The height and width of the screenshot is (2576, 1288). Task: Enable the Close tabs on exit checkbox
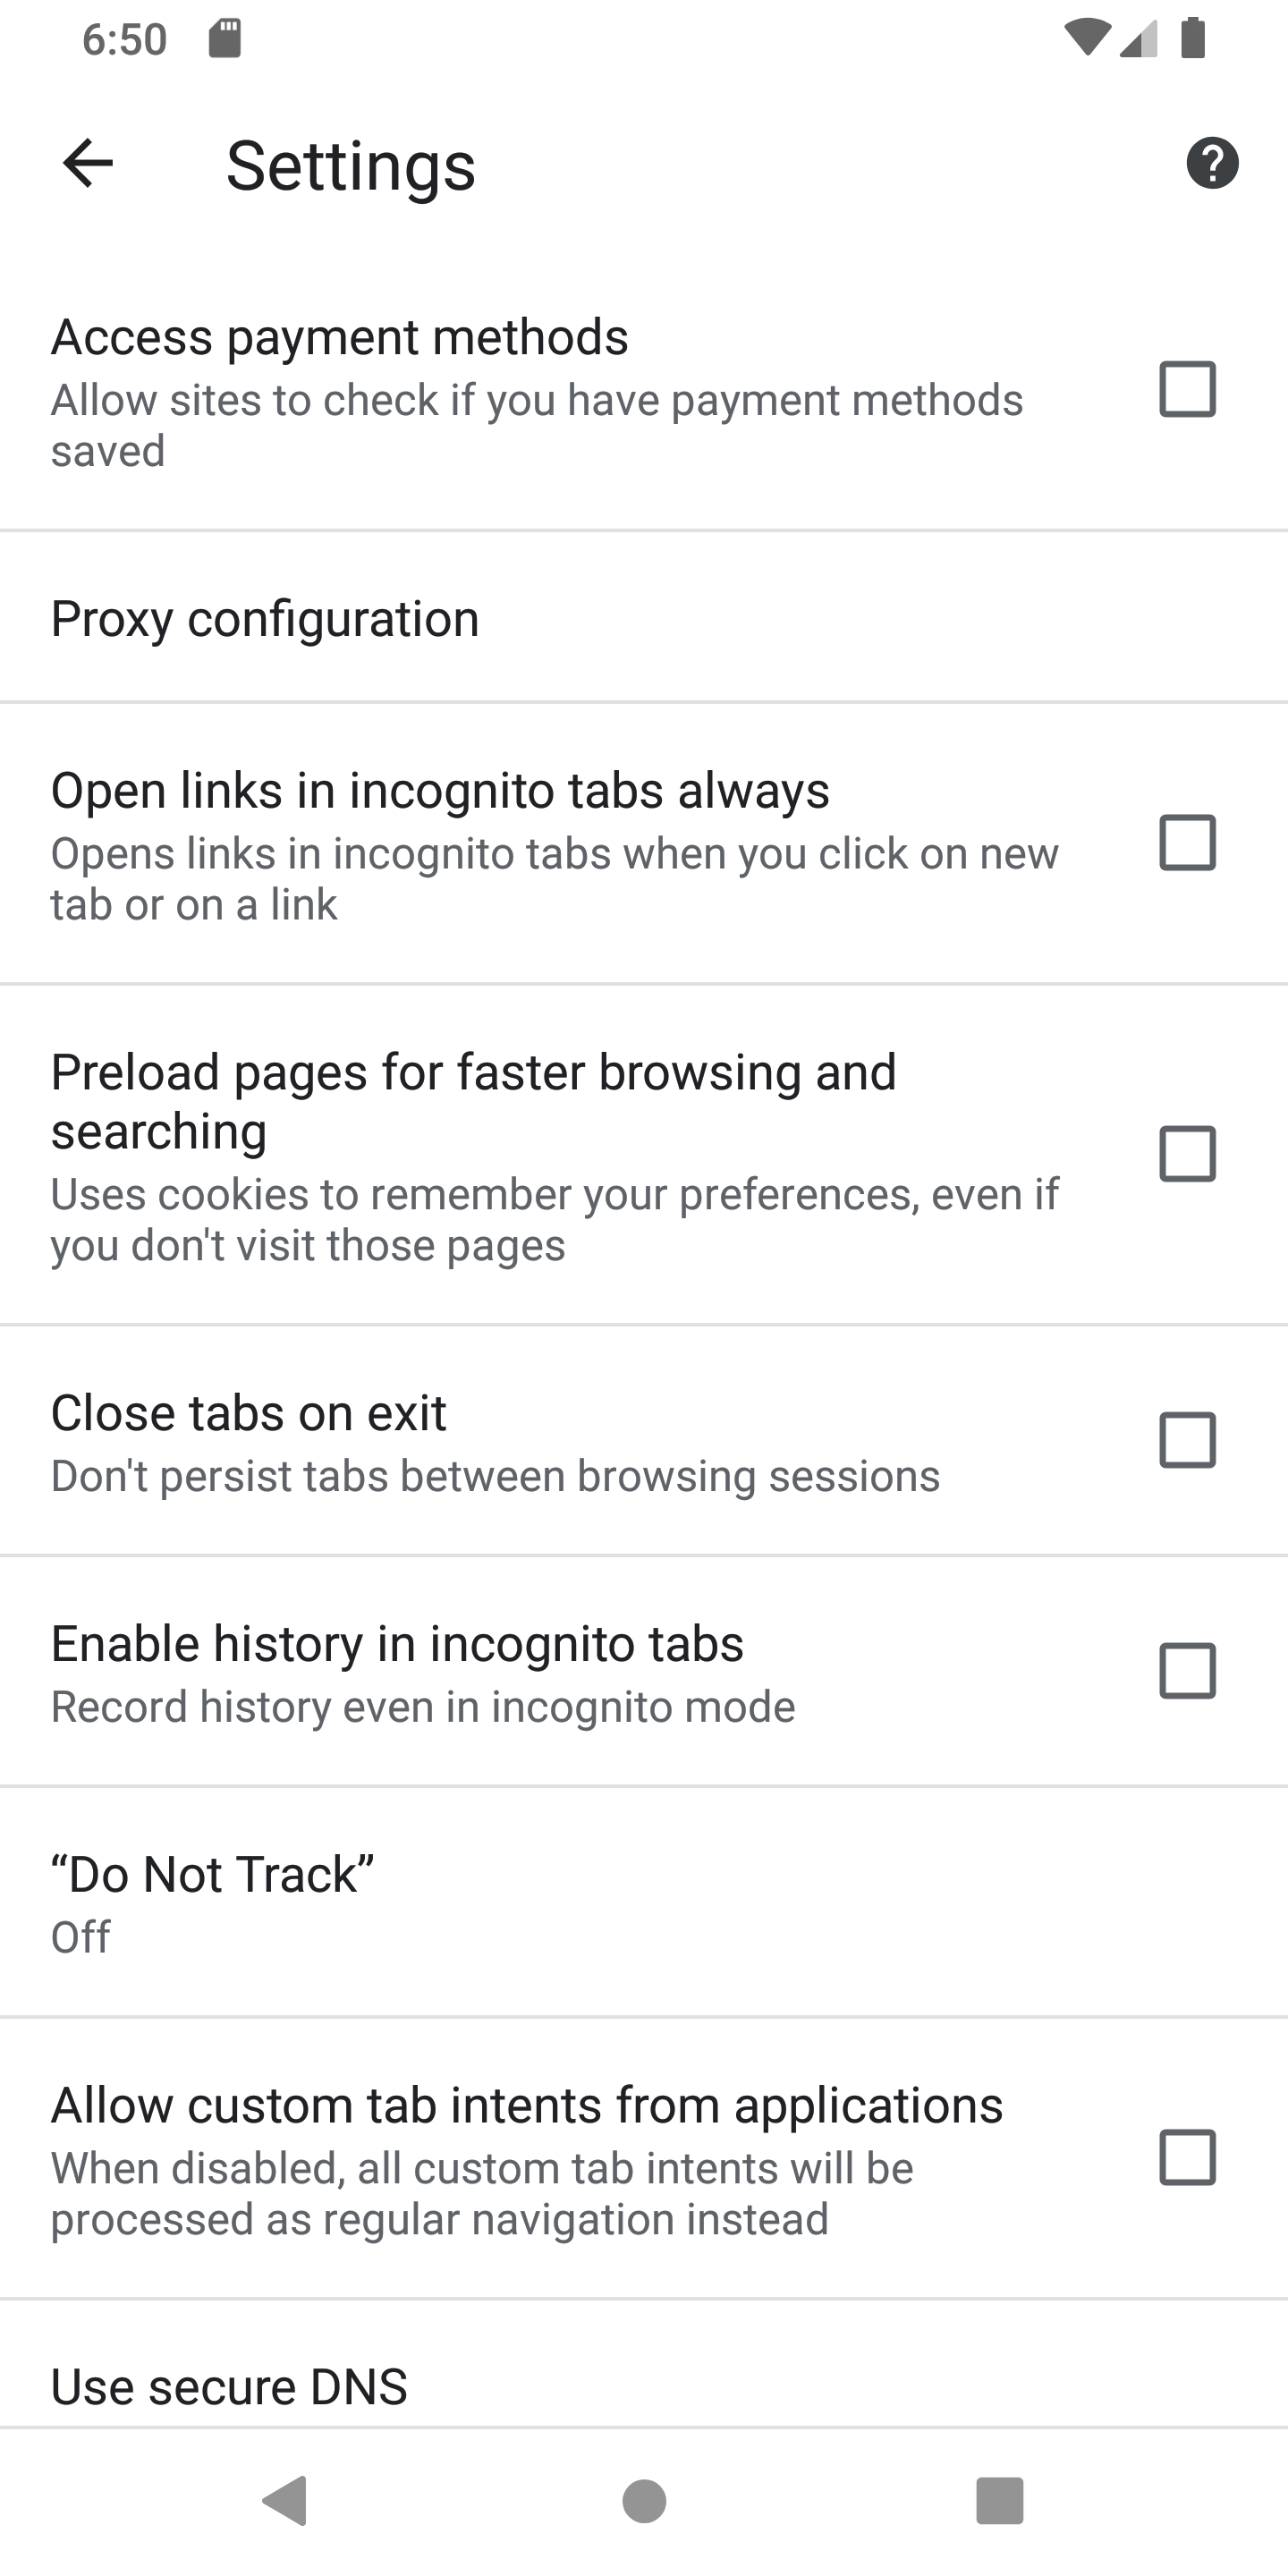1187,1440
